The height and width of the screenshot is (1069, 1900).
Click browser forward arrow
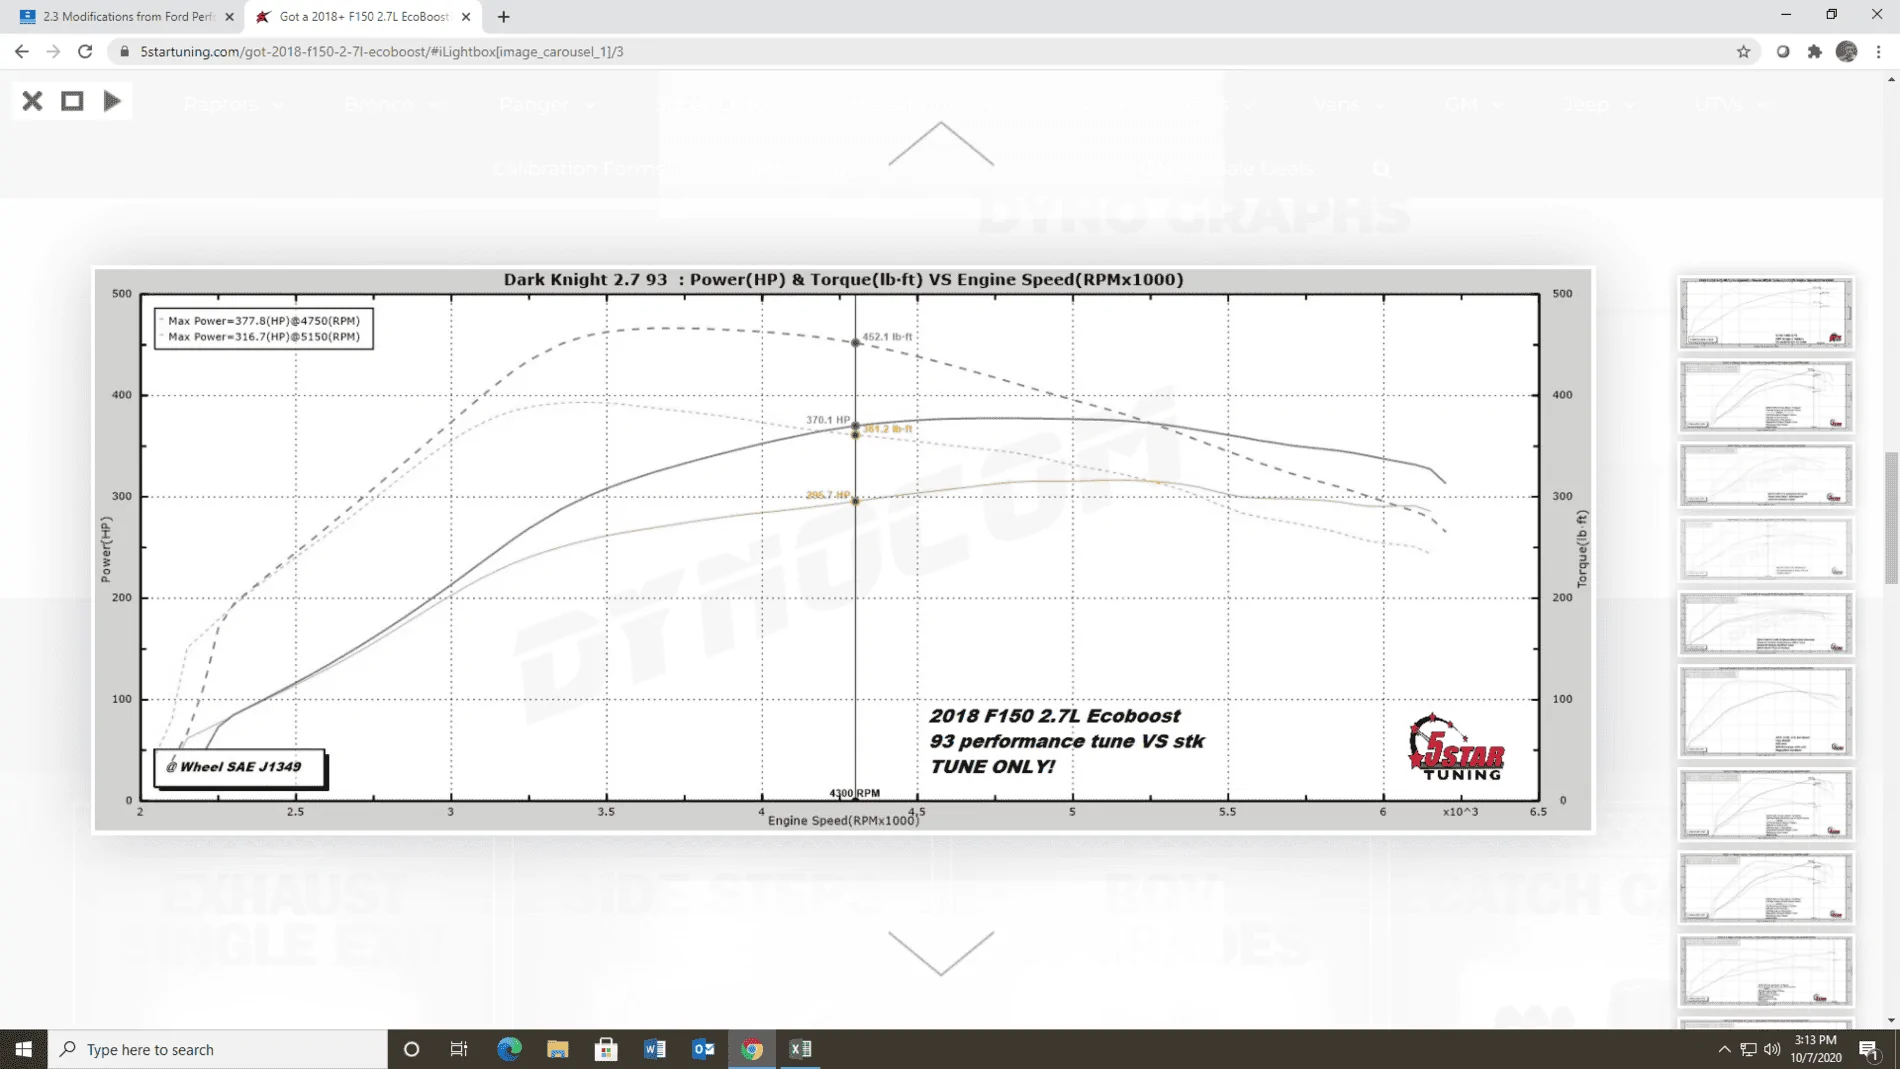coord(53,51)
